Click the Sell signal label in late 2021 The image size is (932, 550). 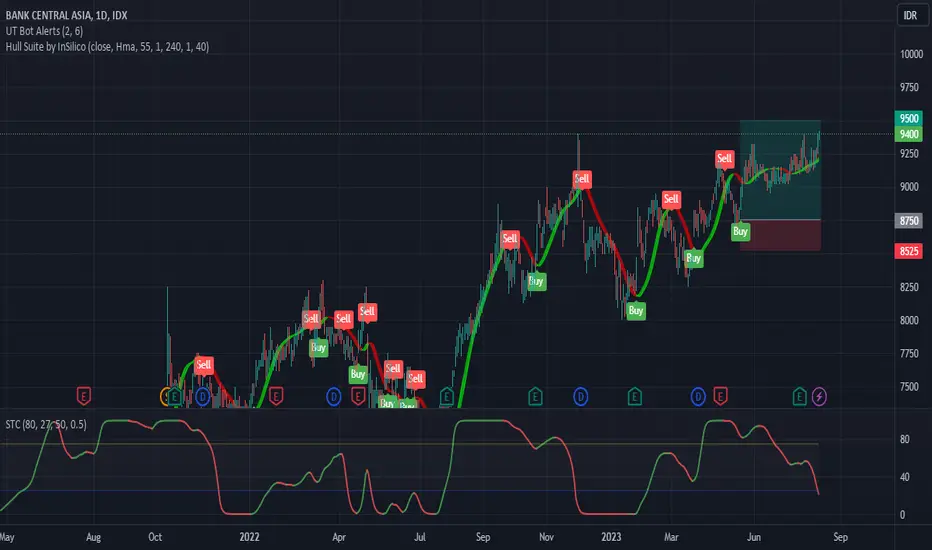(204, 365)
